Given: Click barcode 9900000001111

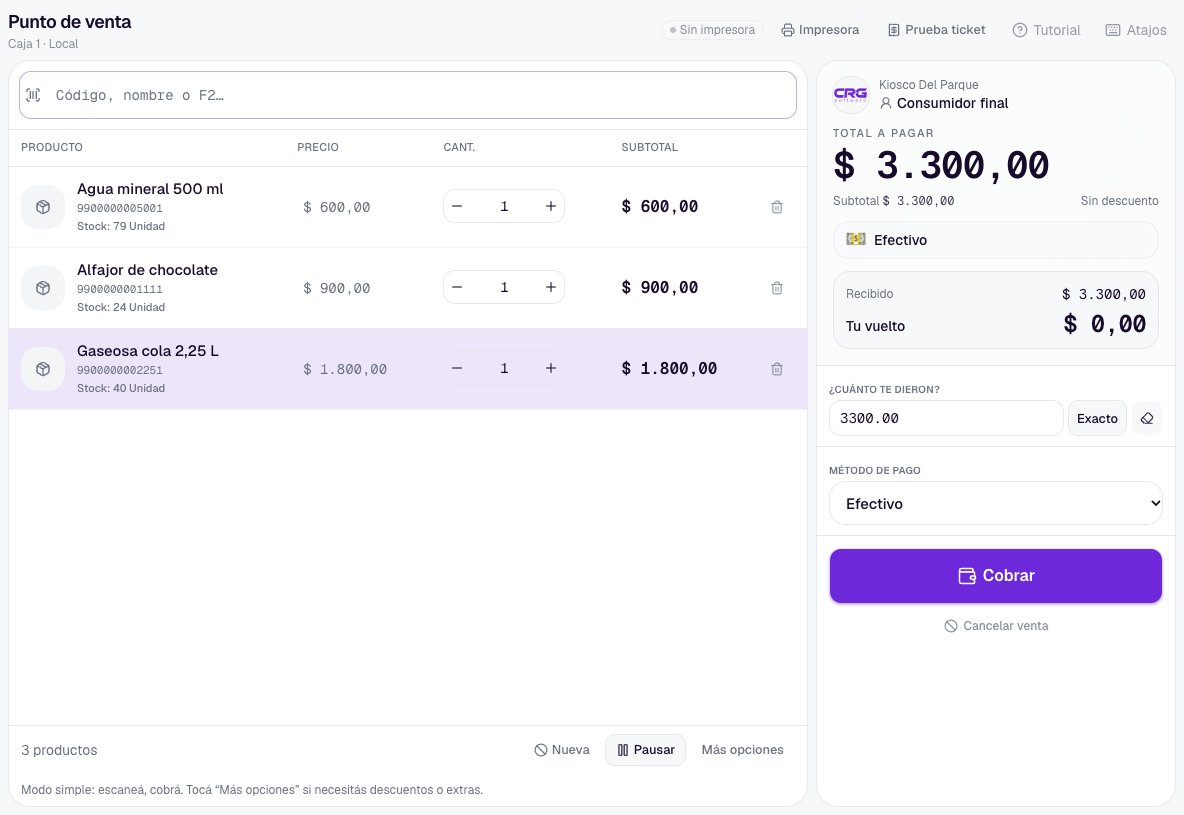Looking at the screenshot, I should [120, 289].
